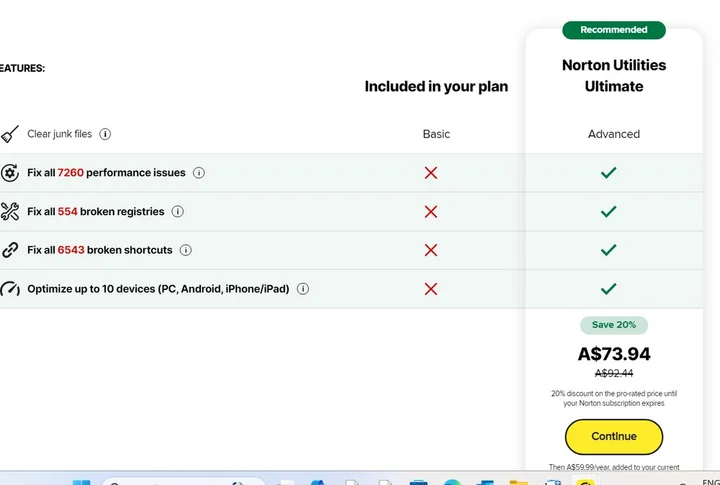Viewport: 720px width, 485px height.
Task: Click info icon next to broken shortcuts
Action: coord(186,250)
